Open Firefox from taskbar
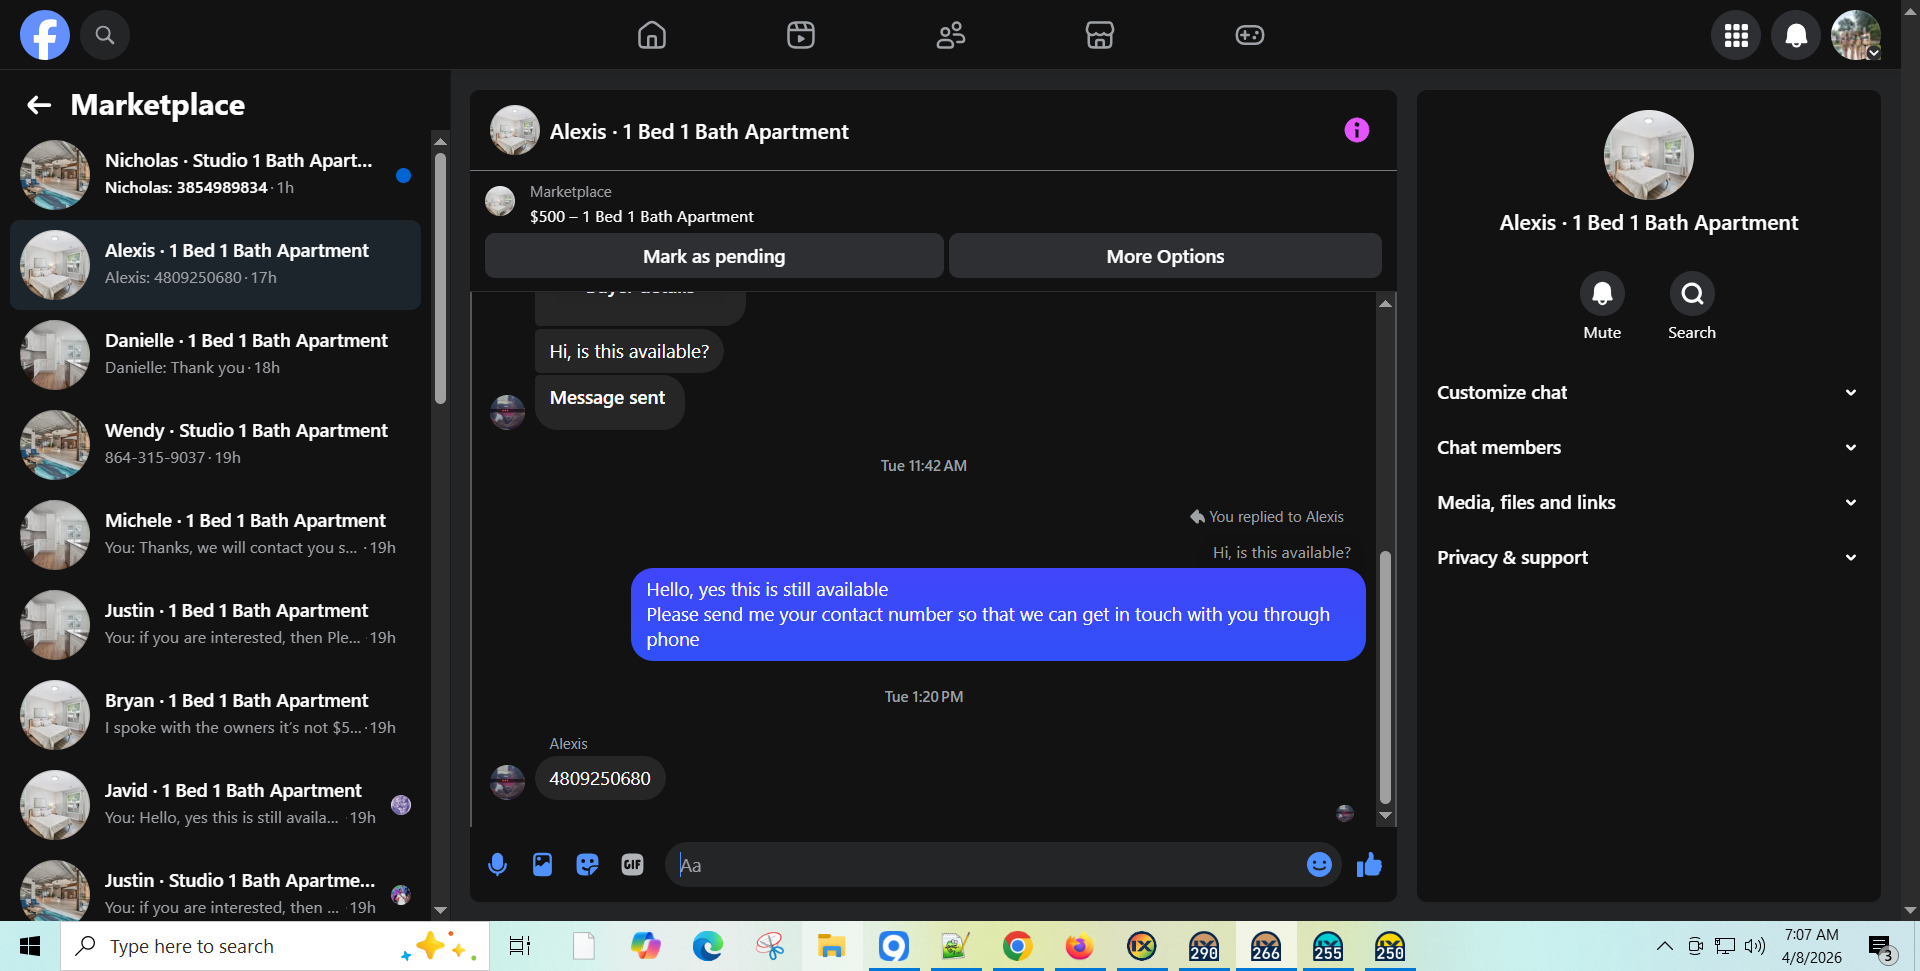 click(x=1079, y=946)
